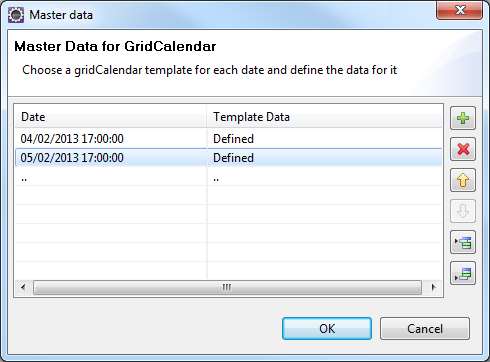Click the '..' template data cell

324,177
